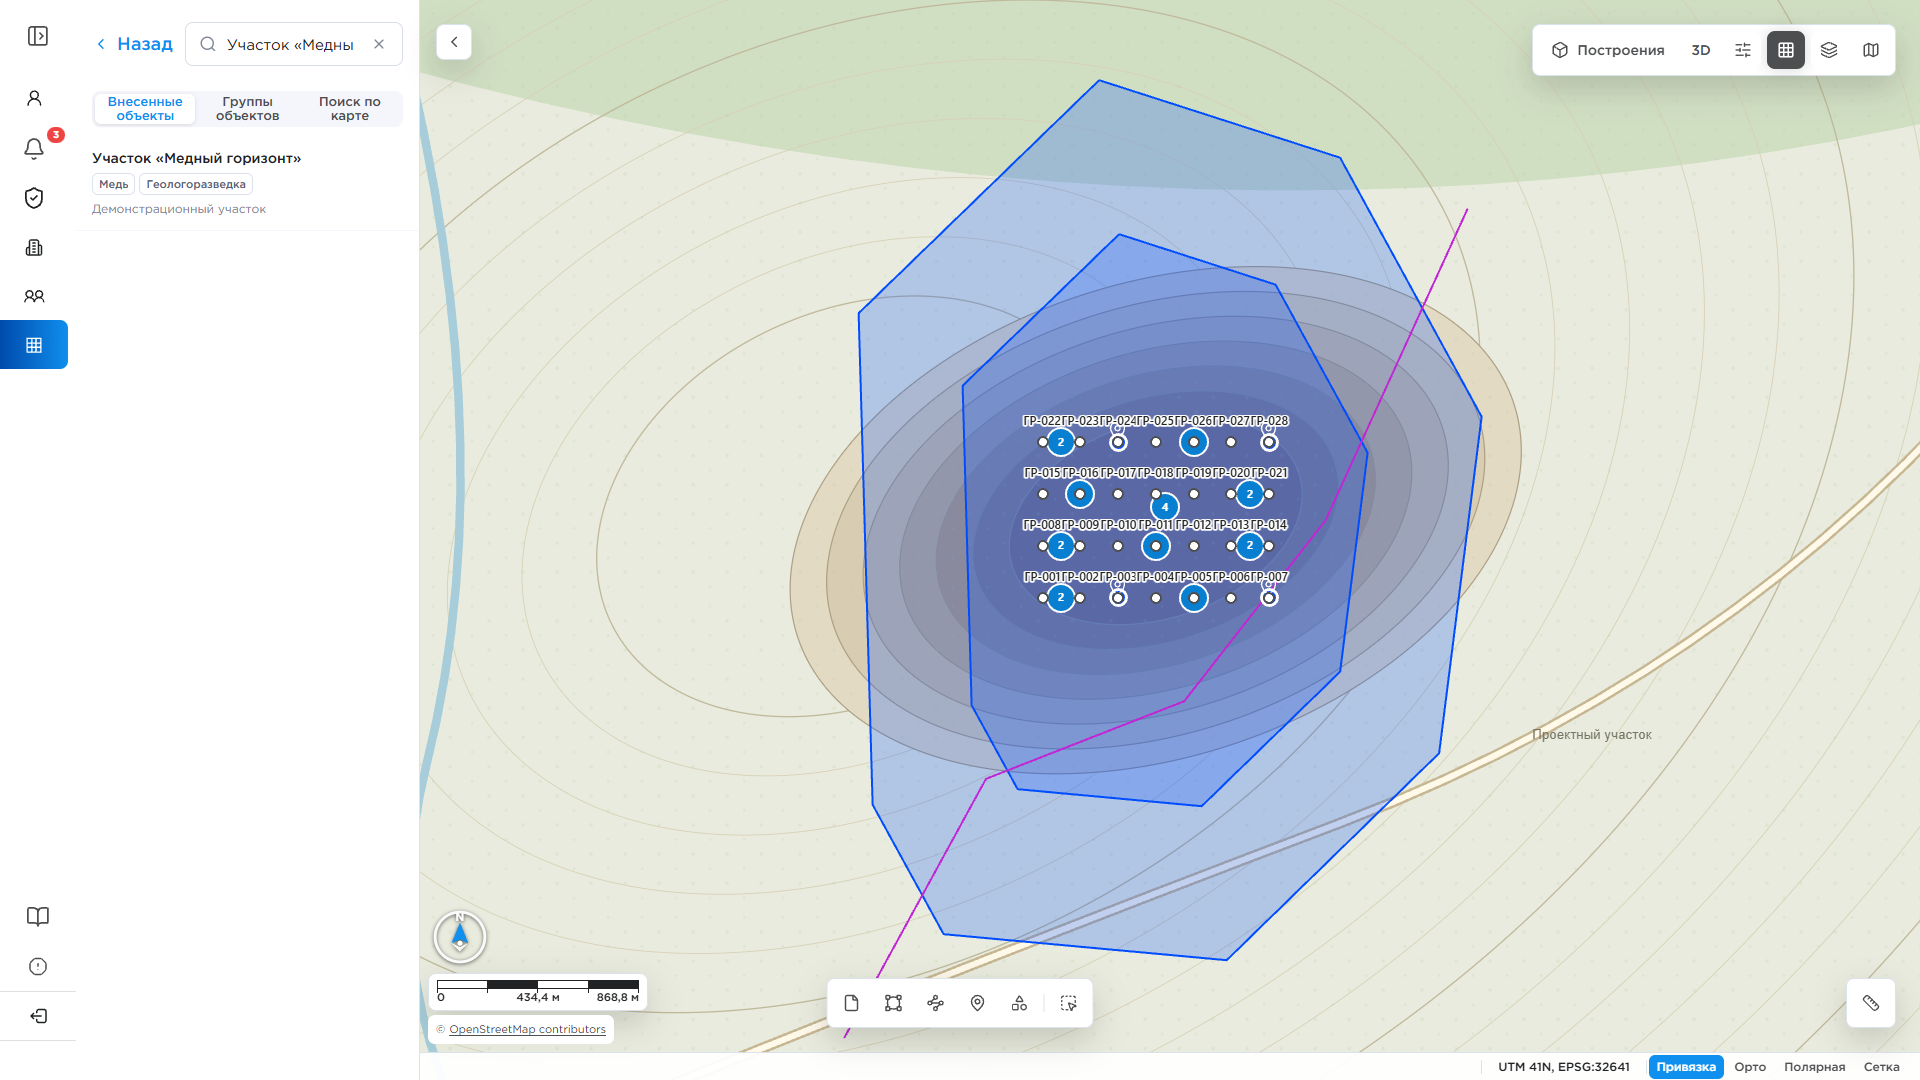Image resolution: width=1920 pixels, height=1080 pixels.
Task: Click the Геологоразведка tag
Action: (x=196, y=184)
